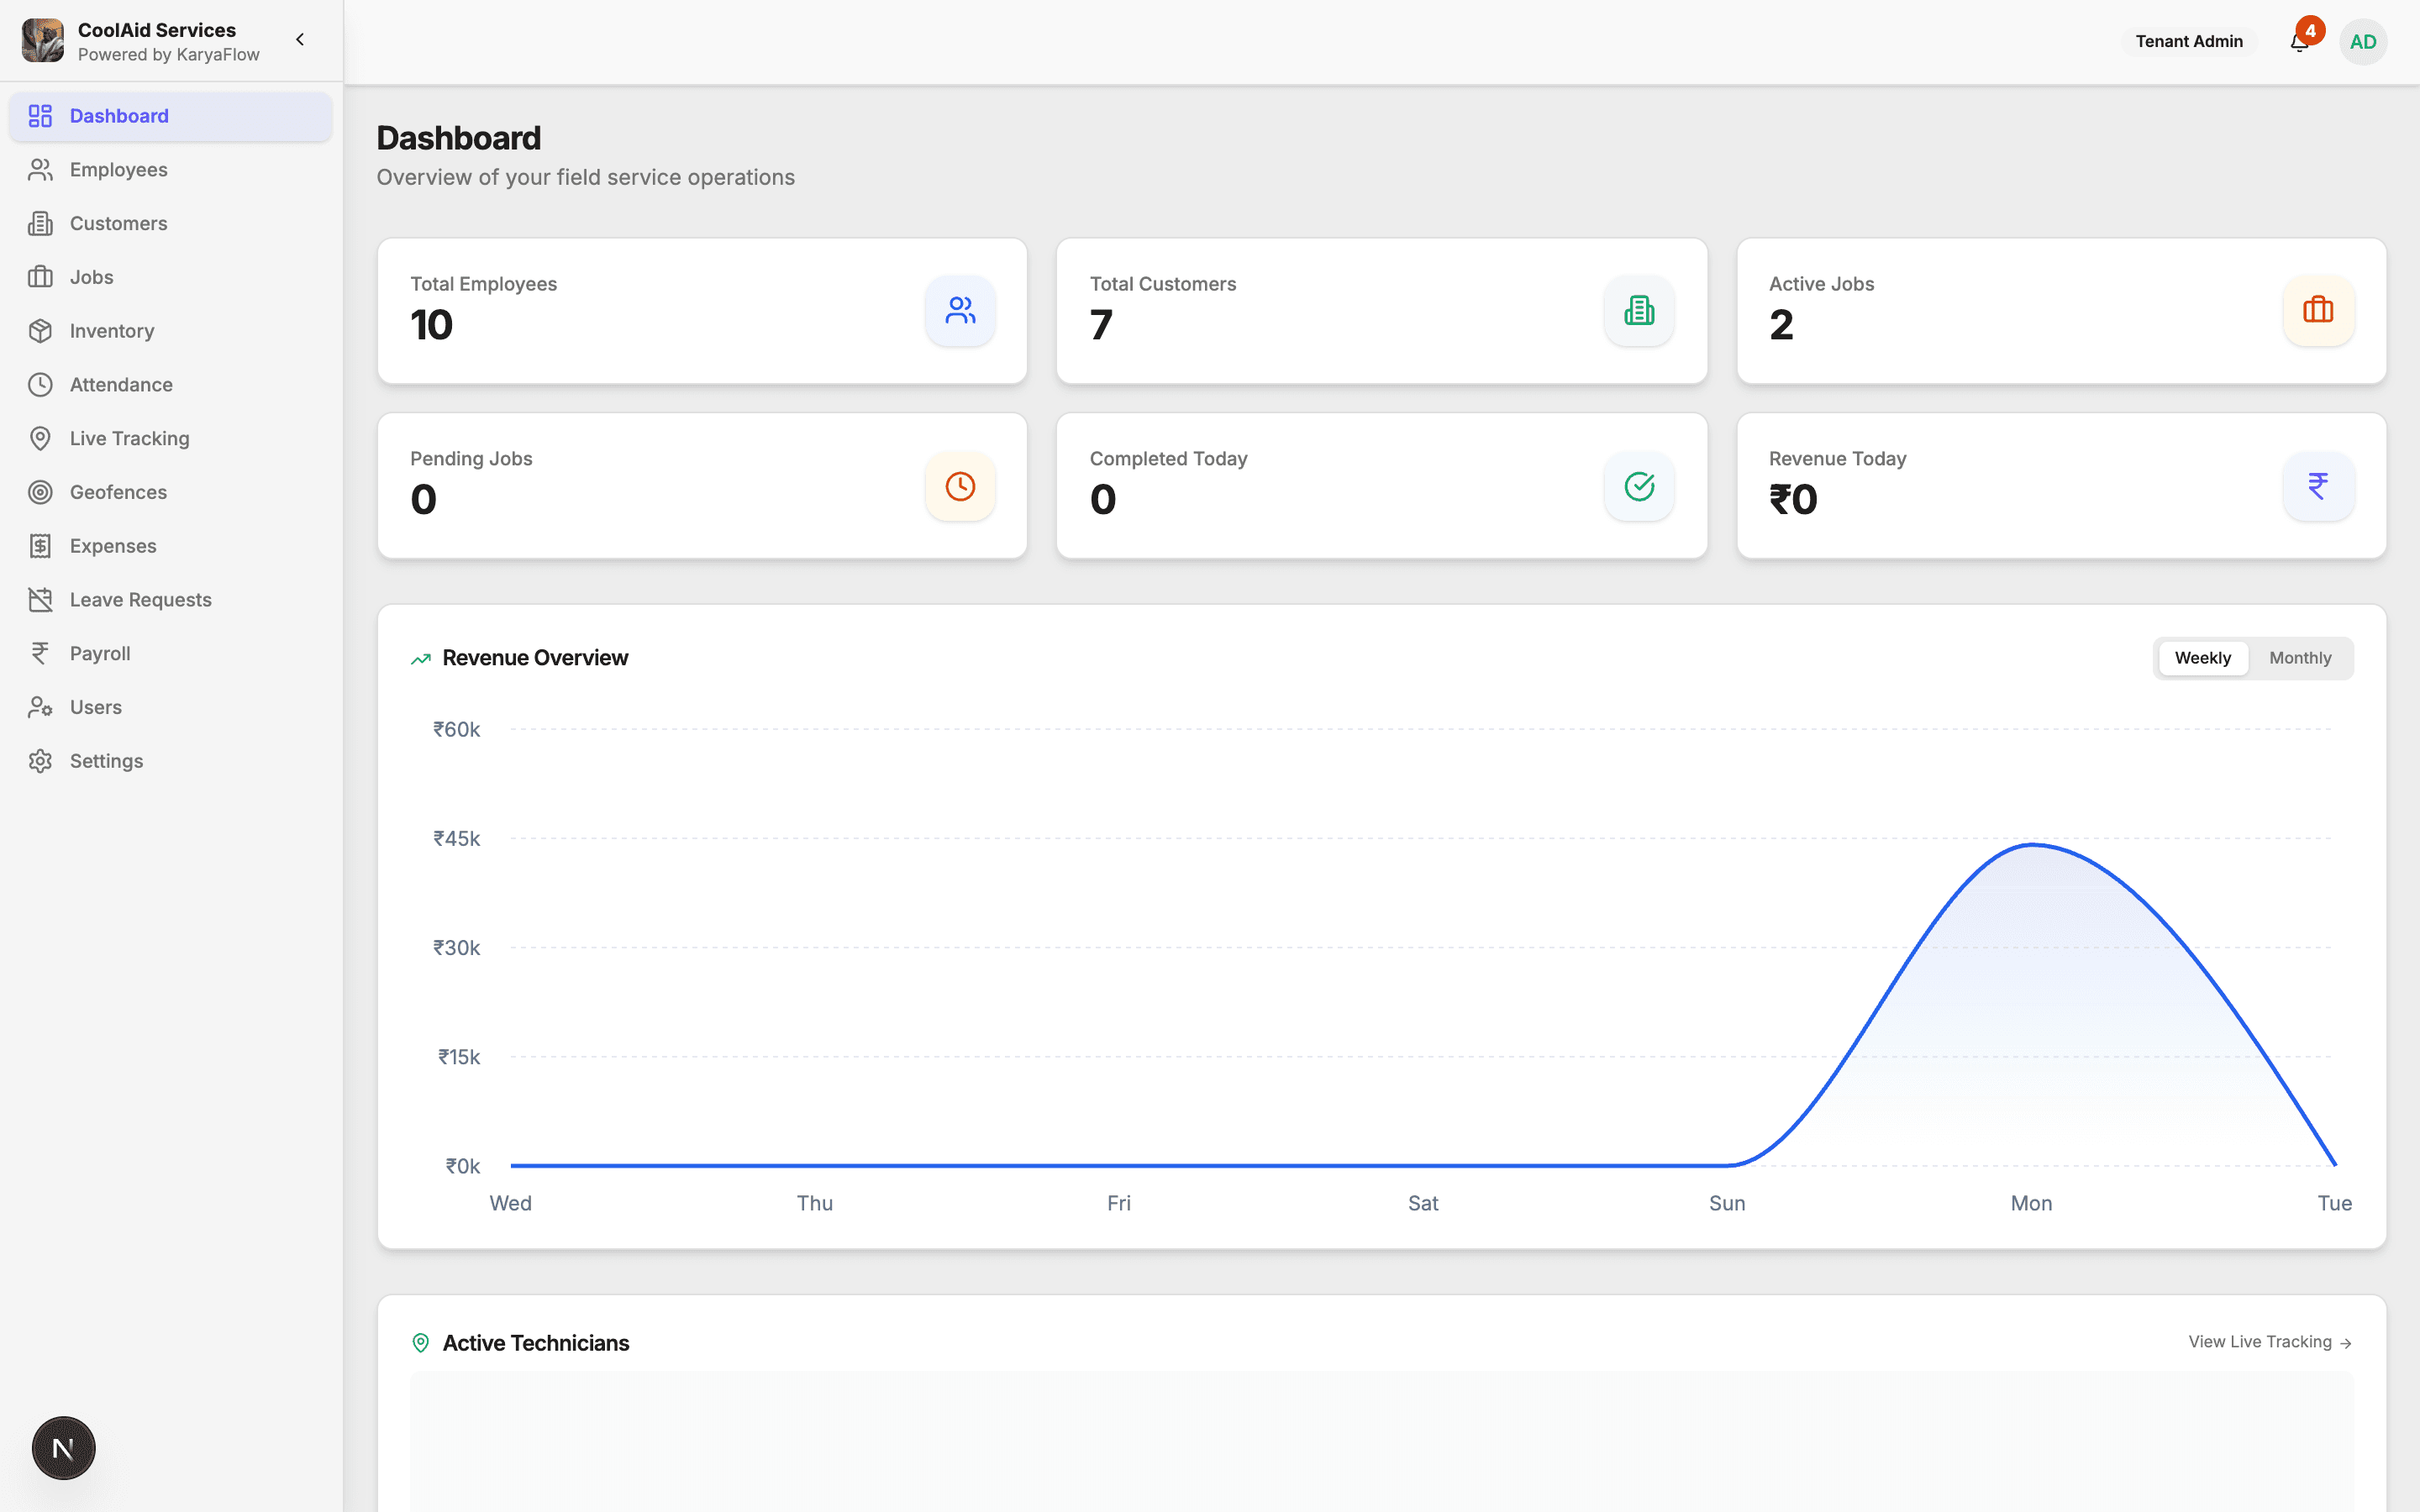Click the Revenue Today rupee icon
The image size is (2420, 1512).
[2318, 486]
